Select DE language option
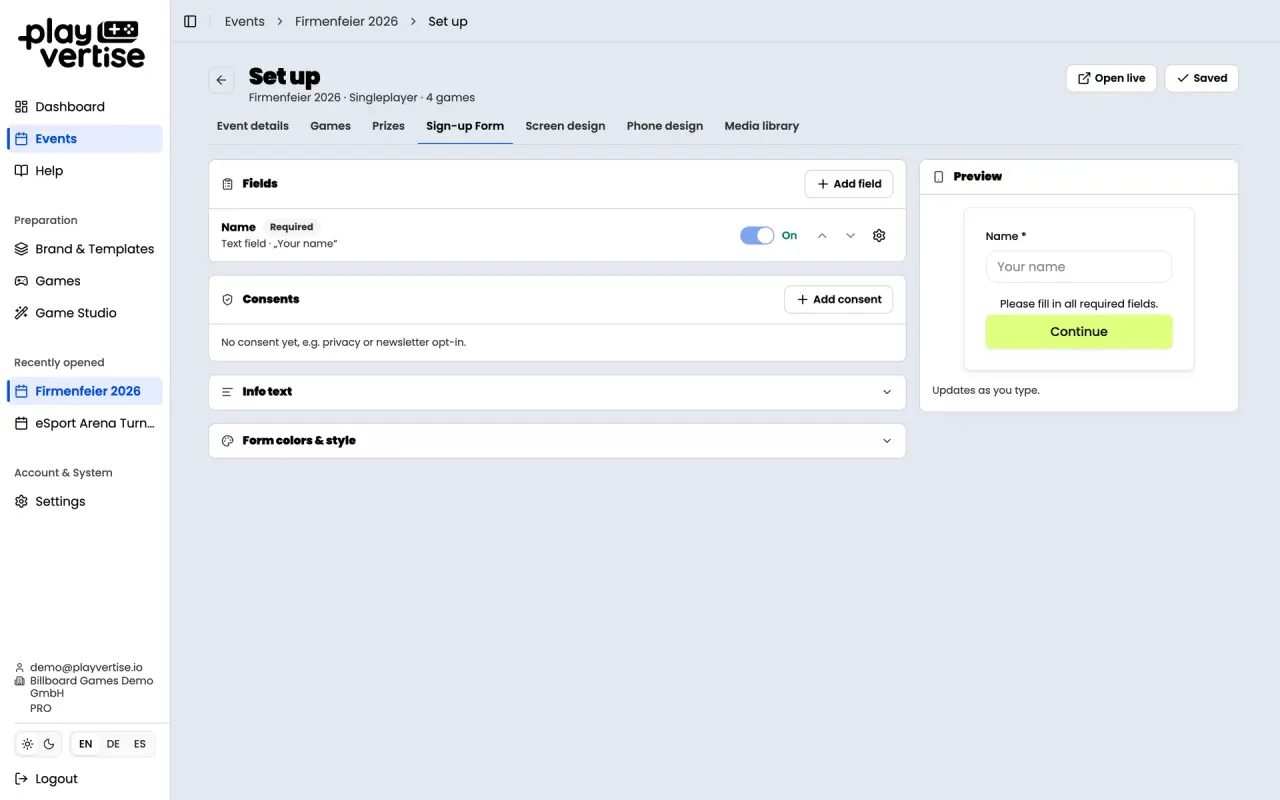The image size is (1280, 800). pos(113,744)
